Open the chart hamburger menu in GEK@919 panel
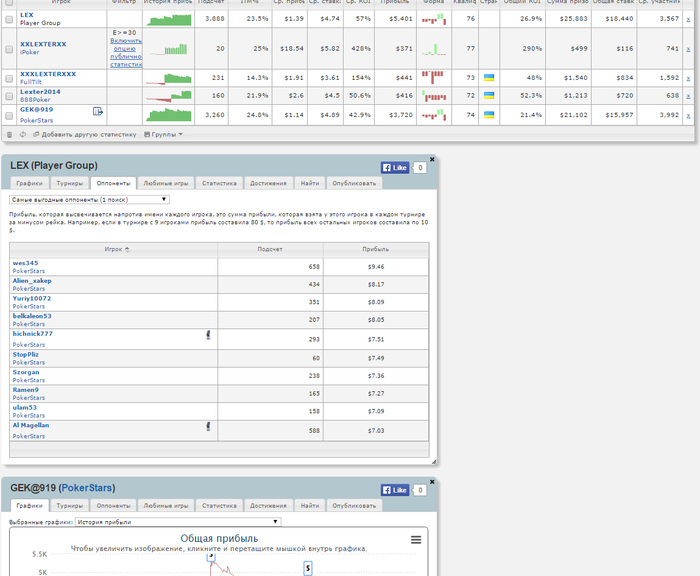 (x=416, y=540)
